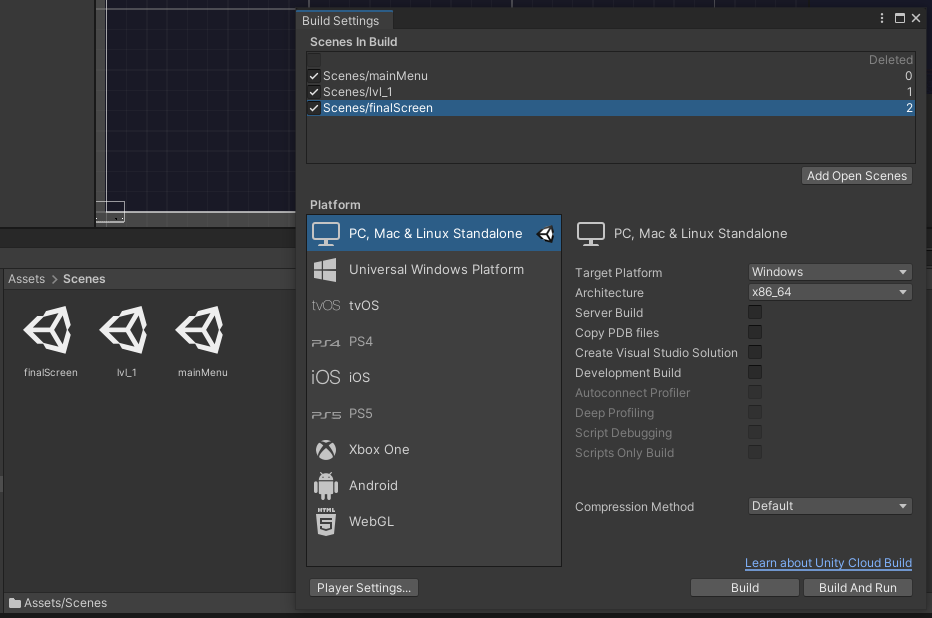Uncheck Scenes/mainMenu in build list
This screenshot has height=618, width=932.
pyautogui.click(x=314, y=76)
